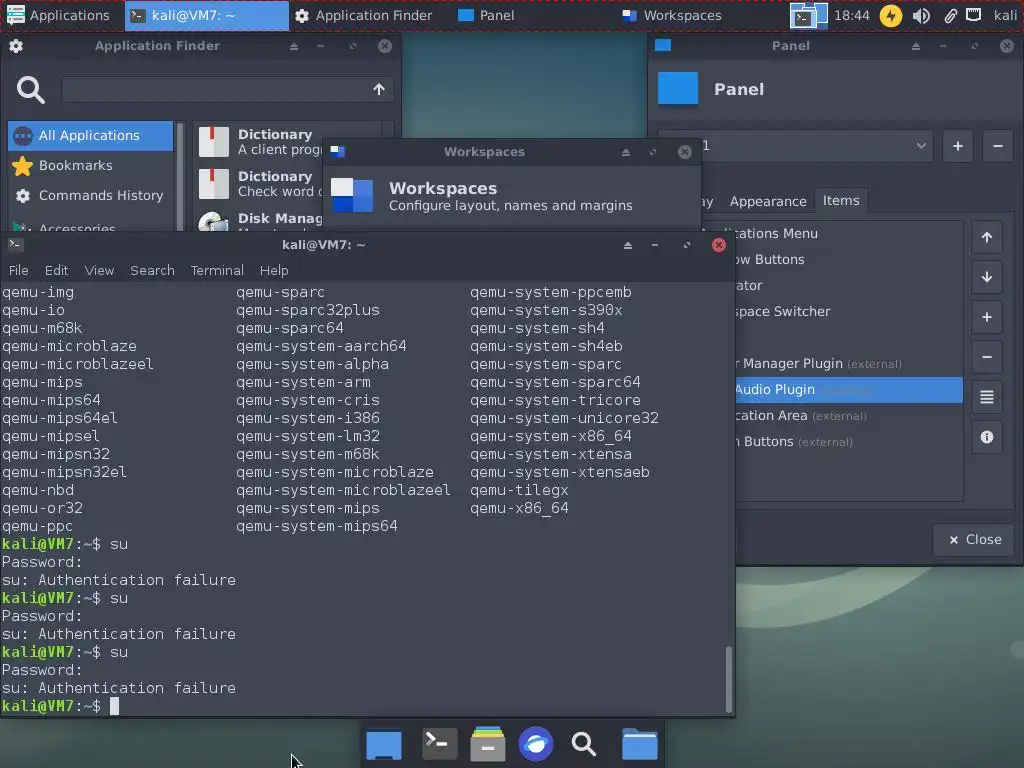
Task: Launch Terminal from bottom dock
Action: (x=438, y=743)
